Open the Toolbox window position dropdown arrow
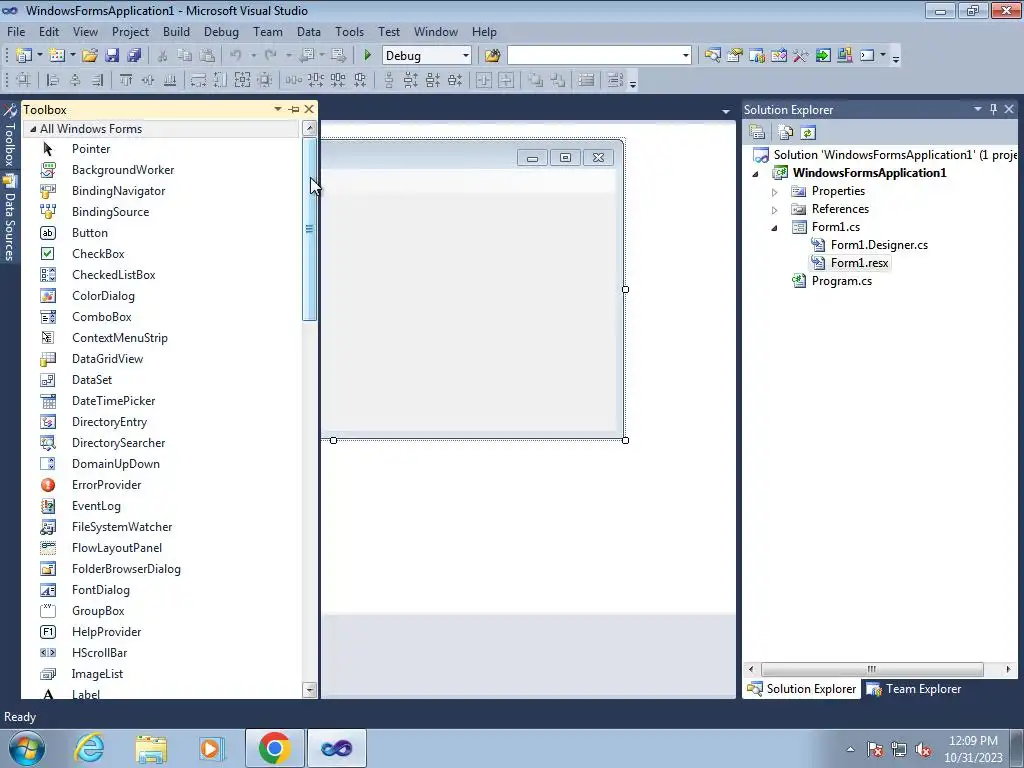1024x768 pixels. click(278, 109)
